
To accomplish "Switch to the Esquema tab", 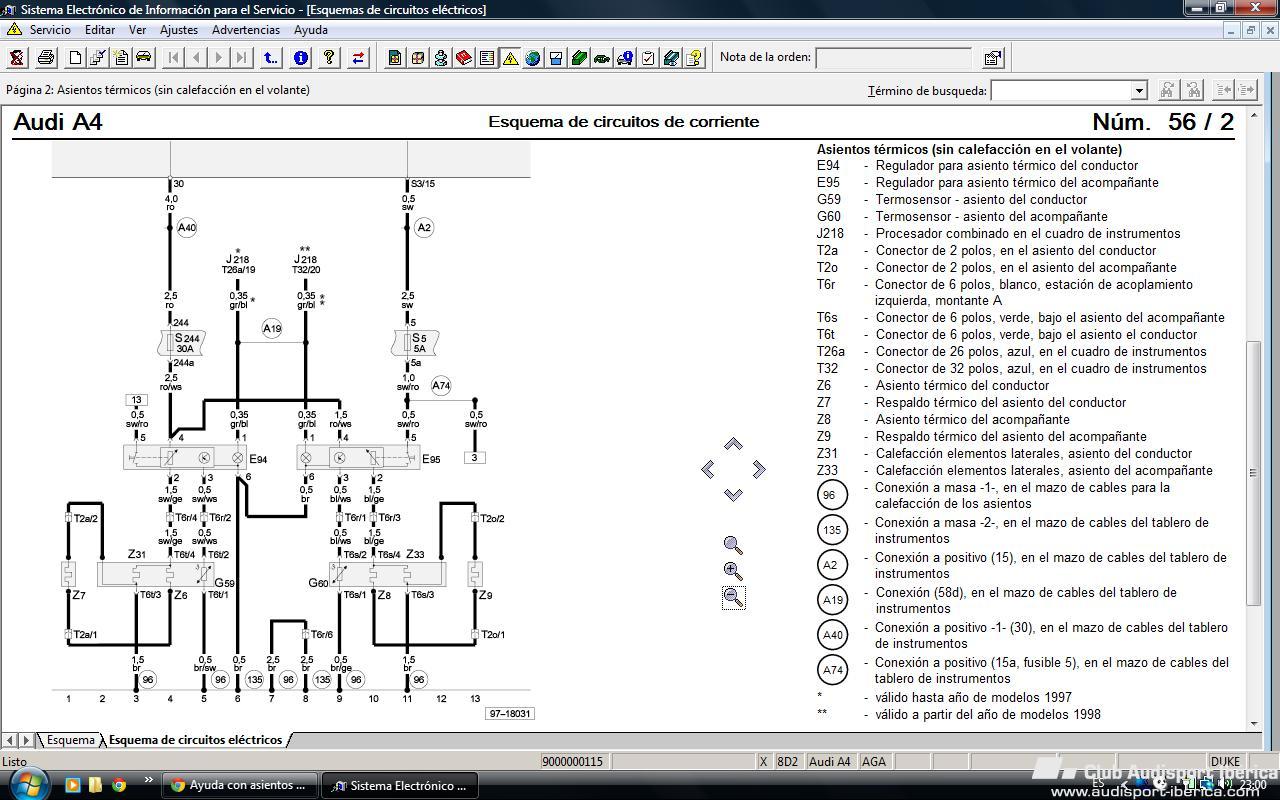I will (x=70, y=740).
